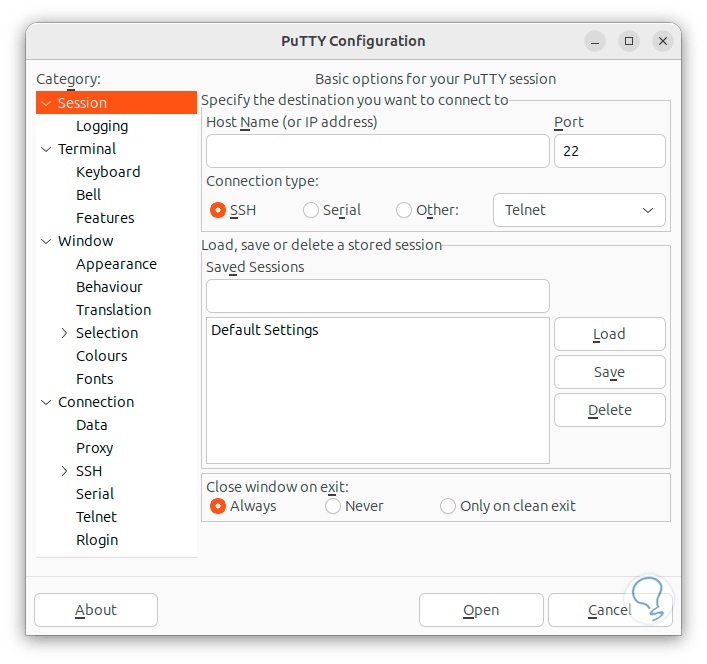The height and width of the screenshot is (664, 707).
Task: Select Only on clean exit option
Action: [448, 506]
